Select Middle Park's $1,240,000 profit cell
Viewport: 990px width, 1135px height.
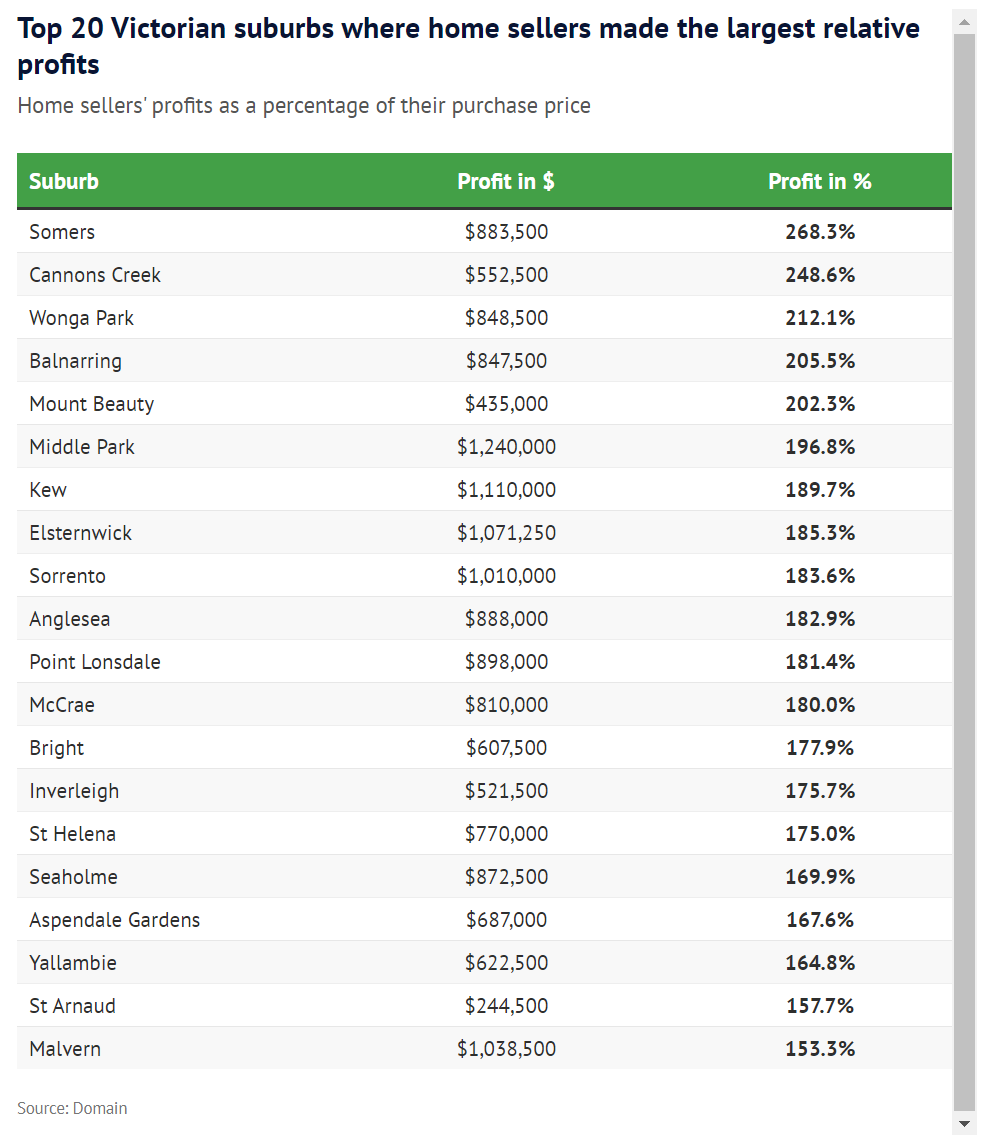[506, 447]
